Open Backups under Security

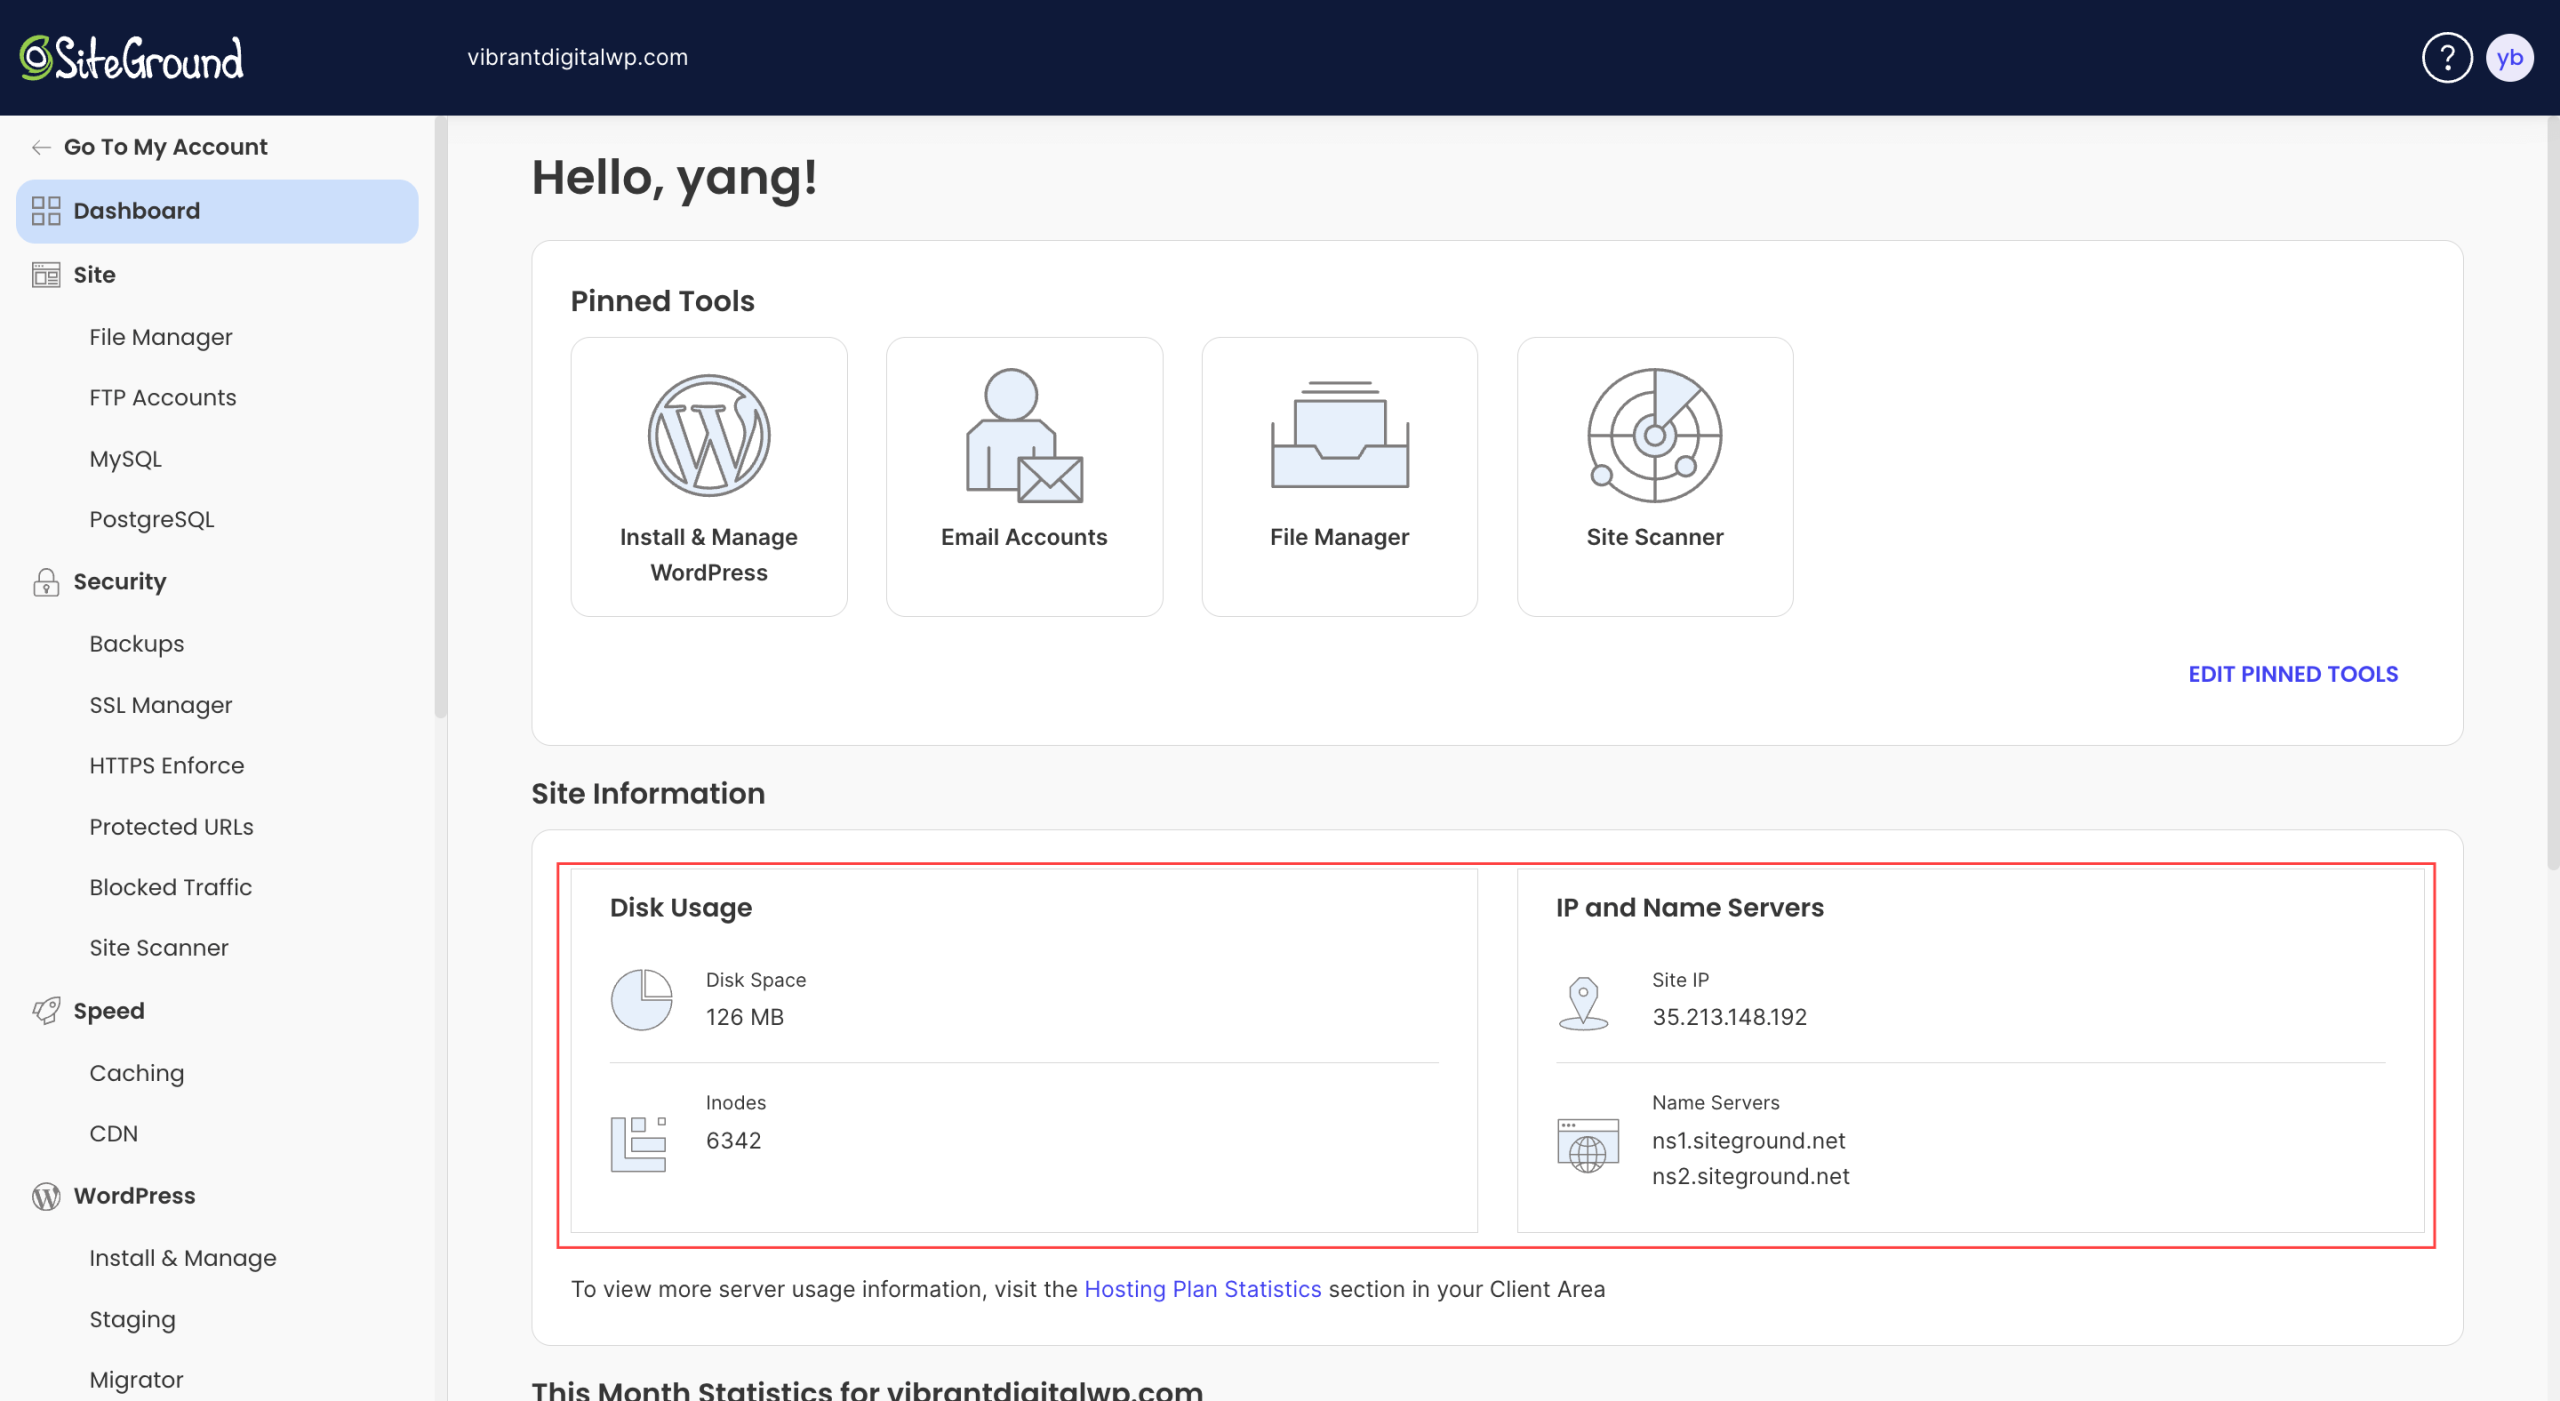(137, 644)
